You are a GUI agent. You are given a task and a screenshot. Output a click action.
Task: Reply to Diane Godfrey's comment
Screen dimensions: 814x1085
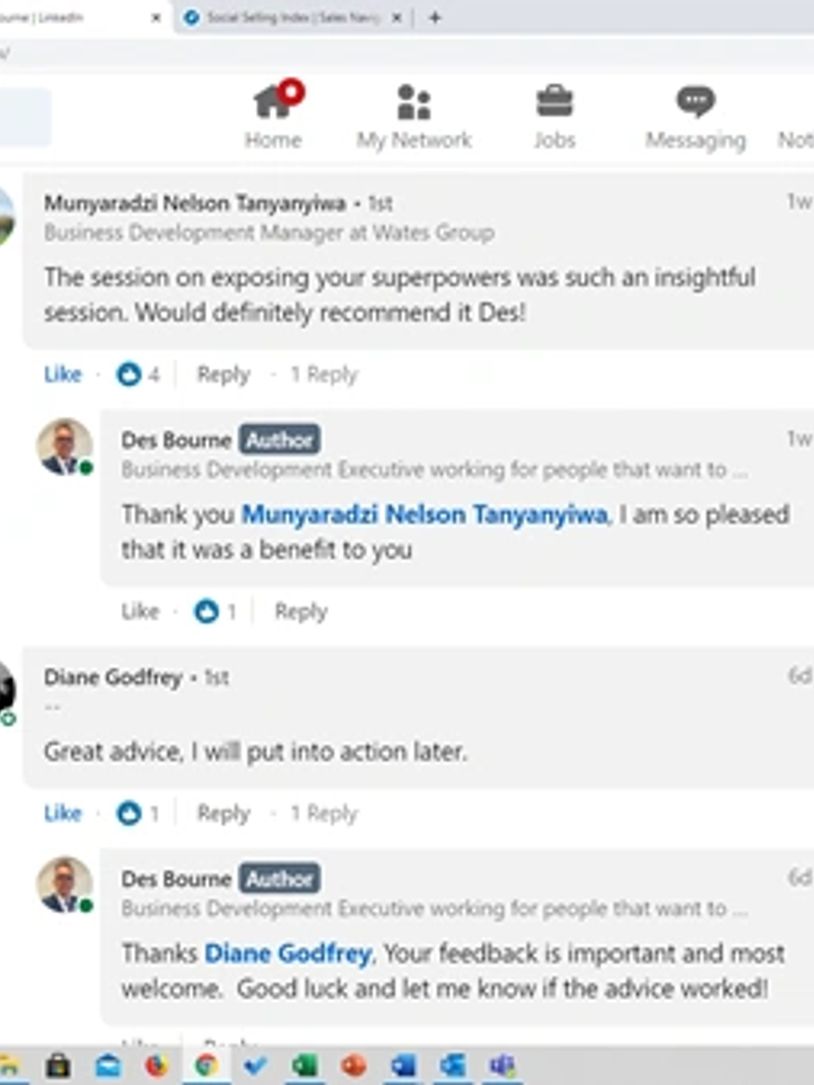pos(223,813)
